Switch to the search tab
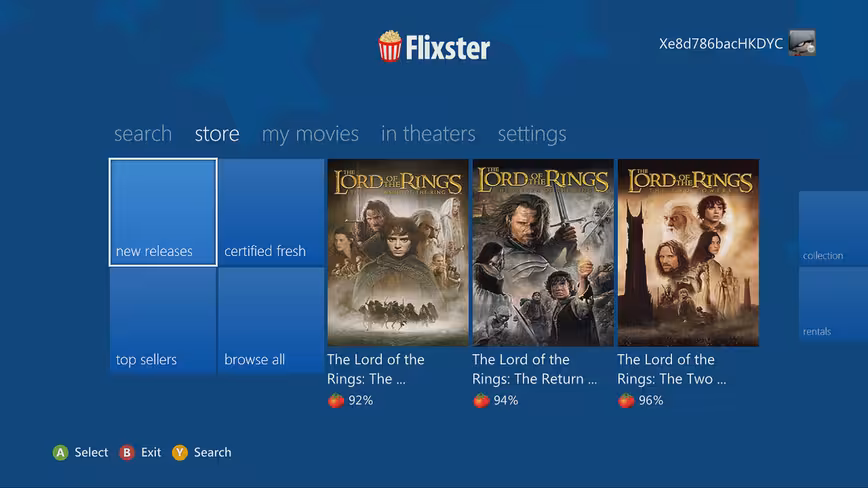Viewport: 868px width, 488px height. [143, 134]
